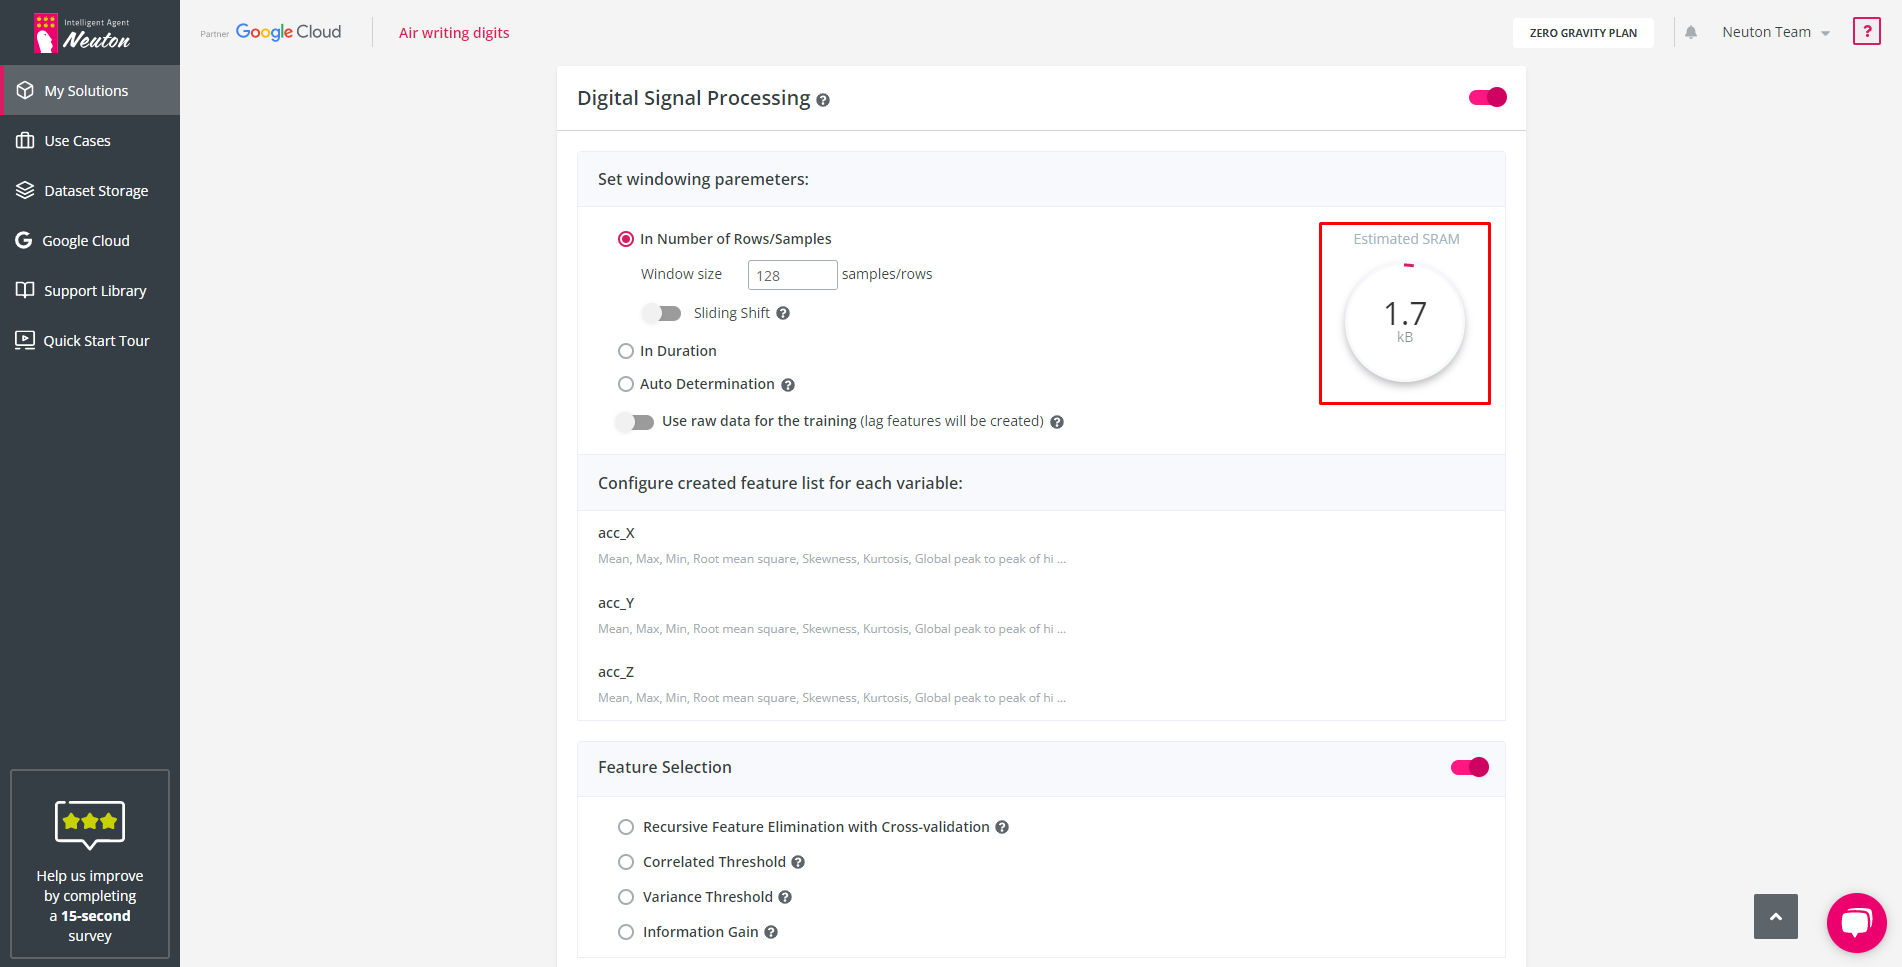Choose Recursive Feature Elimination with Cross-validation

[626, 827]
